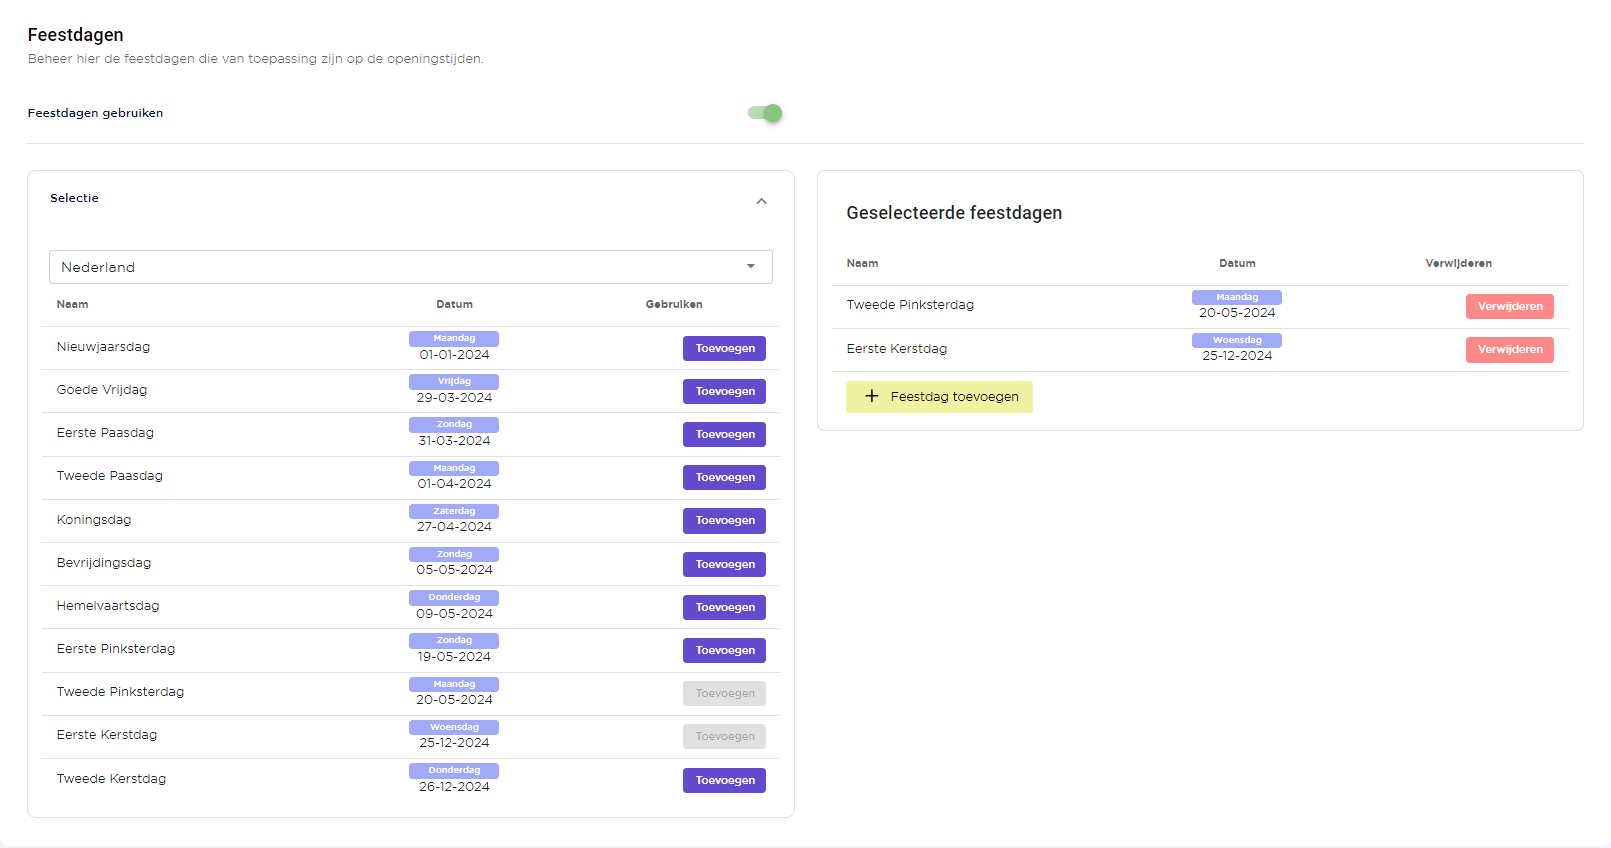The height and width of the screenshot is (848, 1611).
Task: Click date 26-12-2024 in the list
Action: pyautogui.click(x=454, y=787)
